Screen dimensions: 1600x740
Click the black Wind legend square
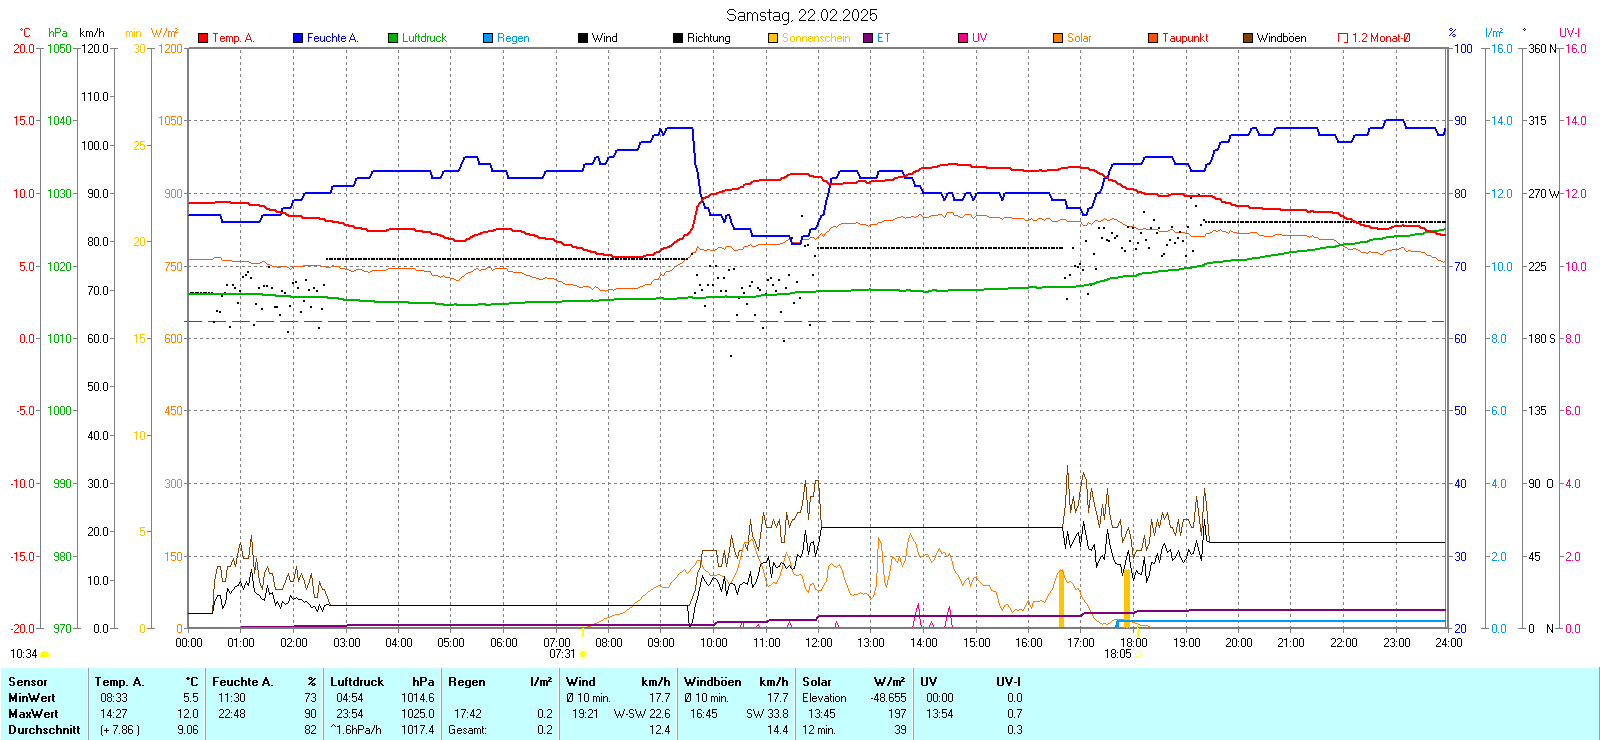583,38
